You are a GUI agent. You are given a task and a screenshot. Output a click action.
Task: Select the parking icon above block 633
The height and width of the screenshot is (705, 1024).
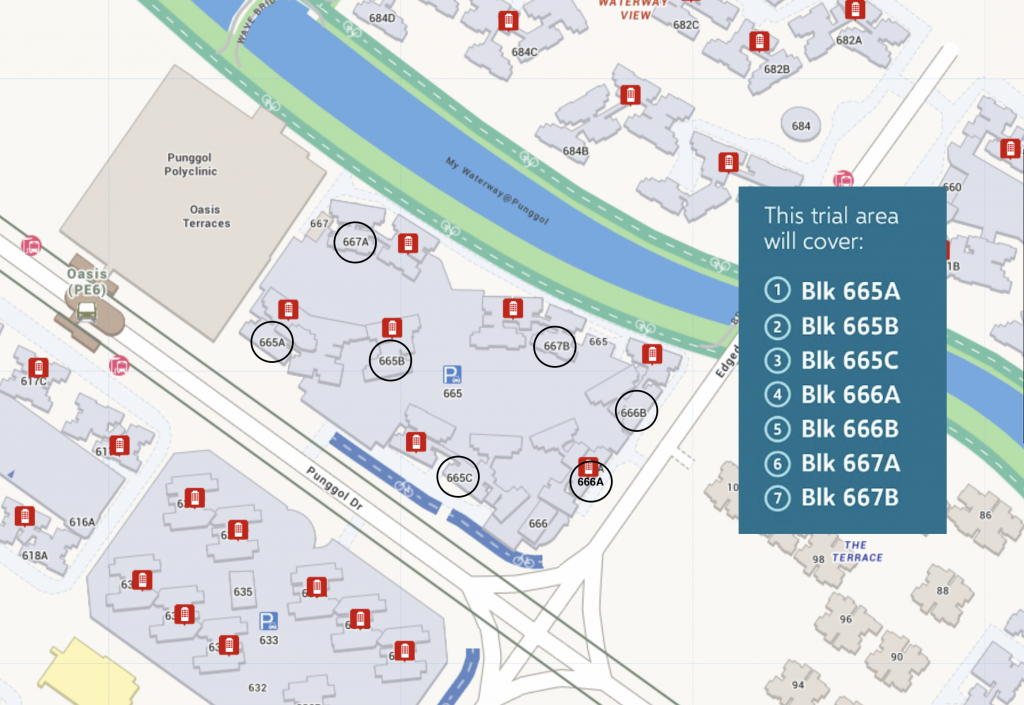pyautogui.click(x=268, y=621)
